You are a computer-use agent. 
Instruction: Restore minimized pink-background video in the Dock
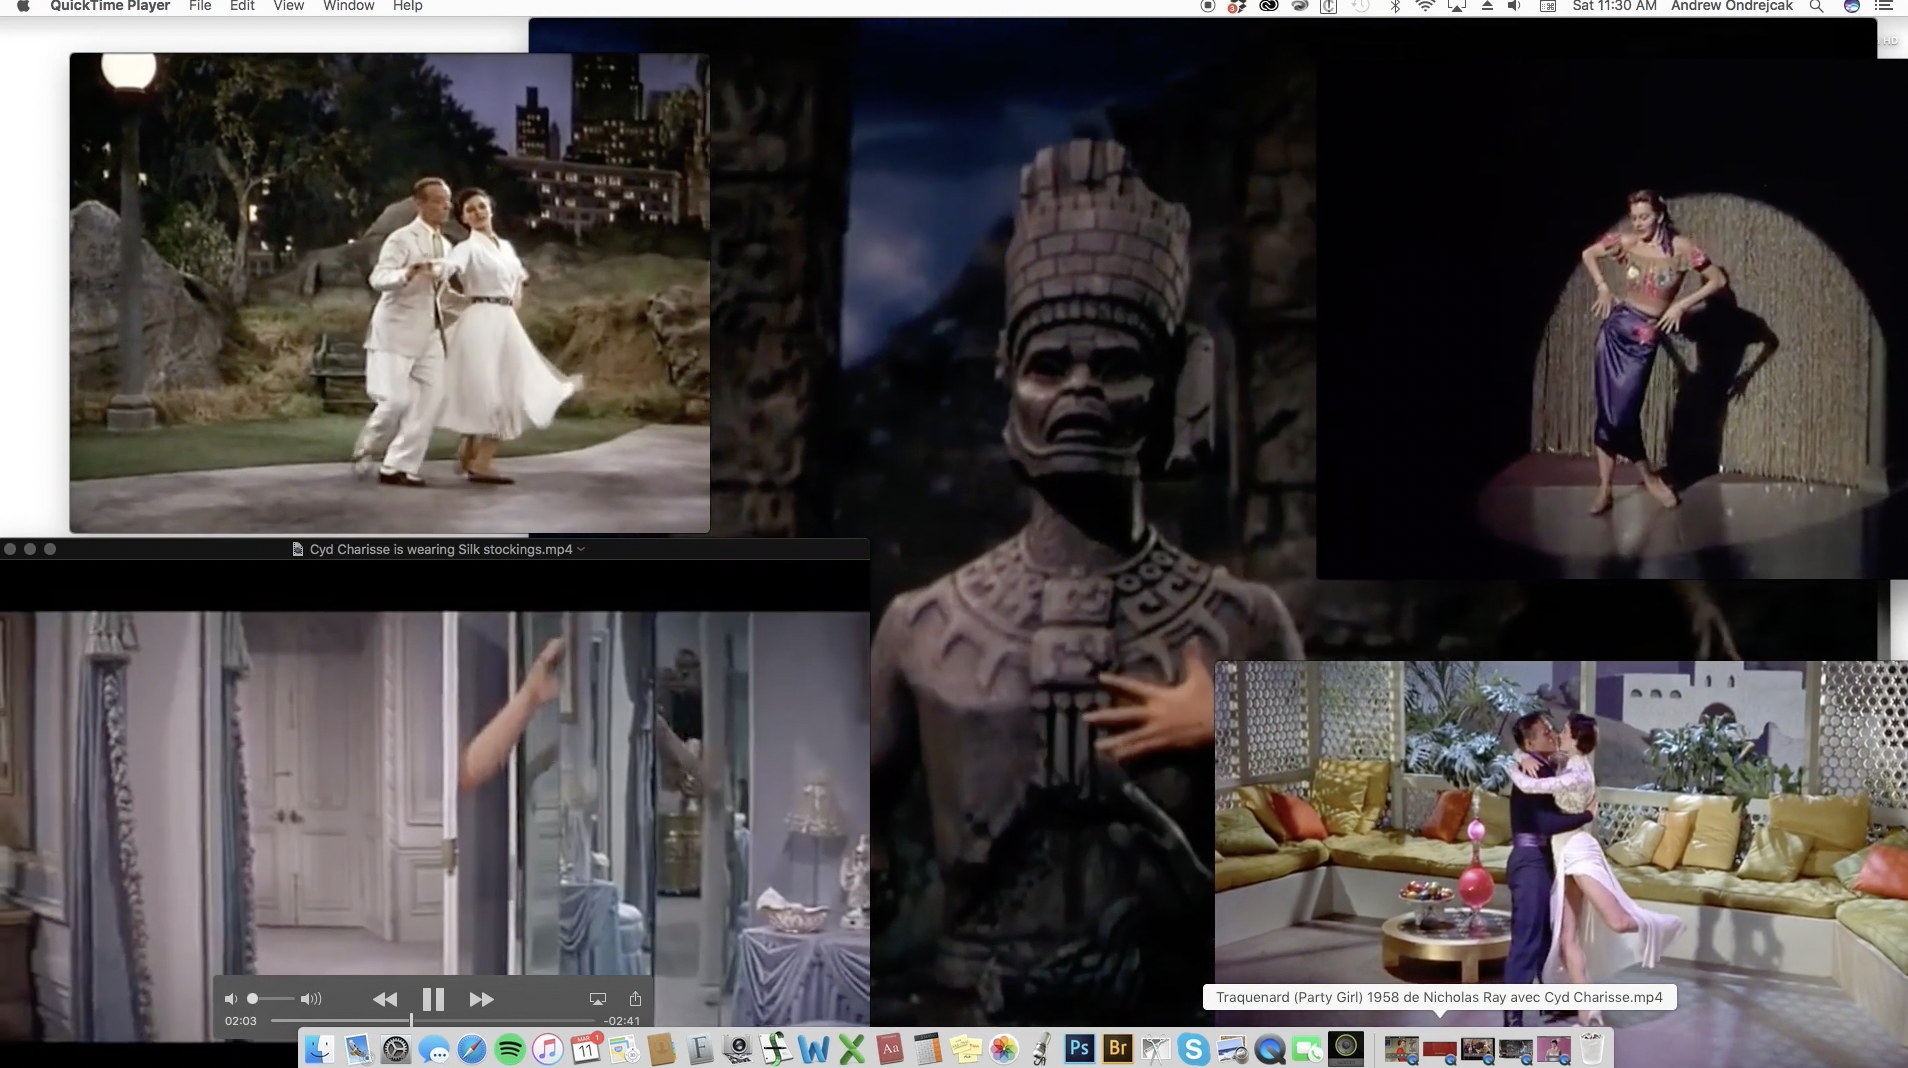point(1554,1049)
